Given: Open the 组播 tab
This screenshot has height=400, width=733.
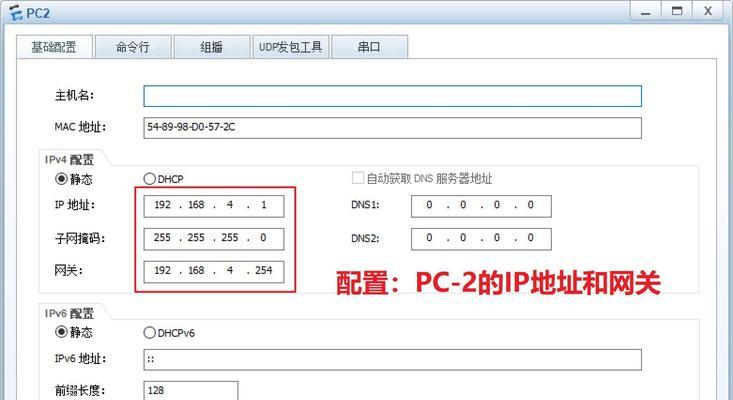Looking at the screenshot, I should 212,47.
